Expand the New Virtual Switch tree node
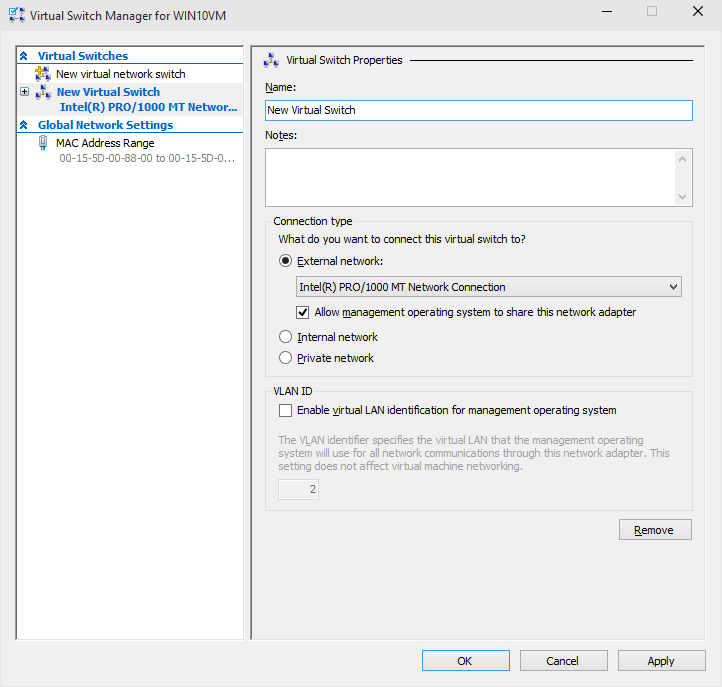Image resolution: width=722 pixels, height=687 pixels. [24, 92]
